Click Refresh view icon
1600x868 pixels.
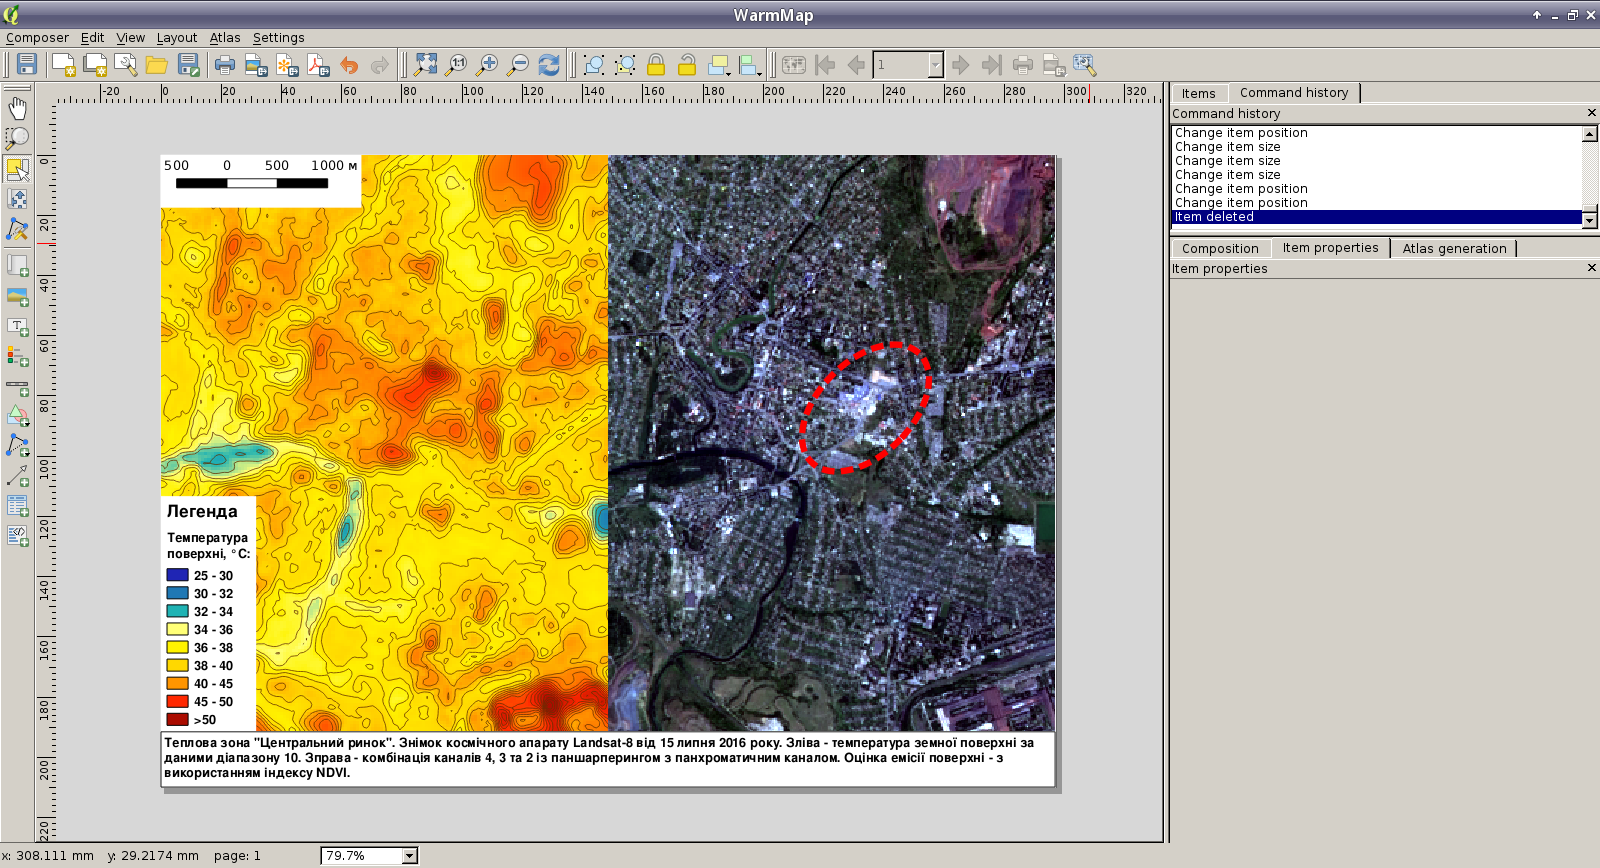click(x=549, y=65)
